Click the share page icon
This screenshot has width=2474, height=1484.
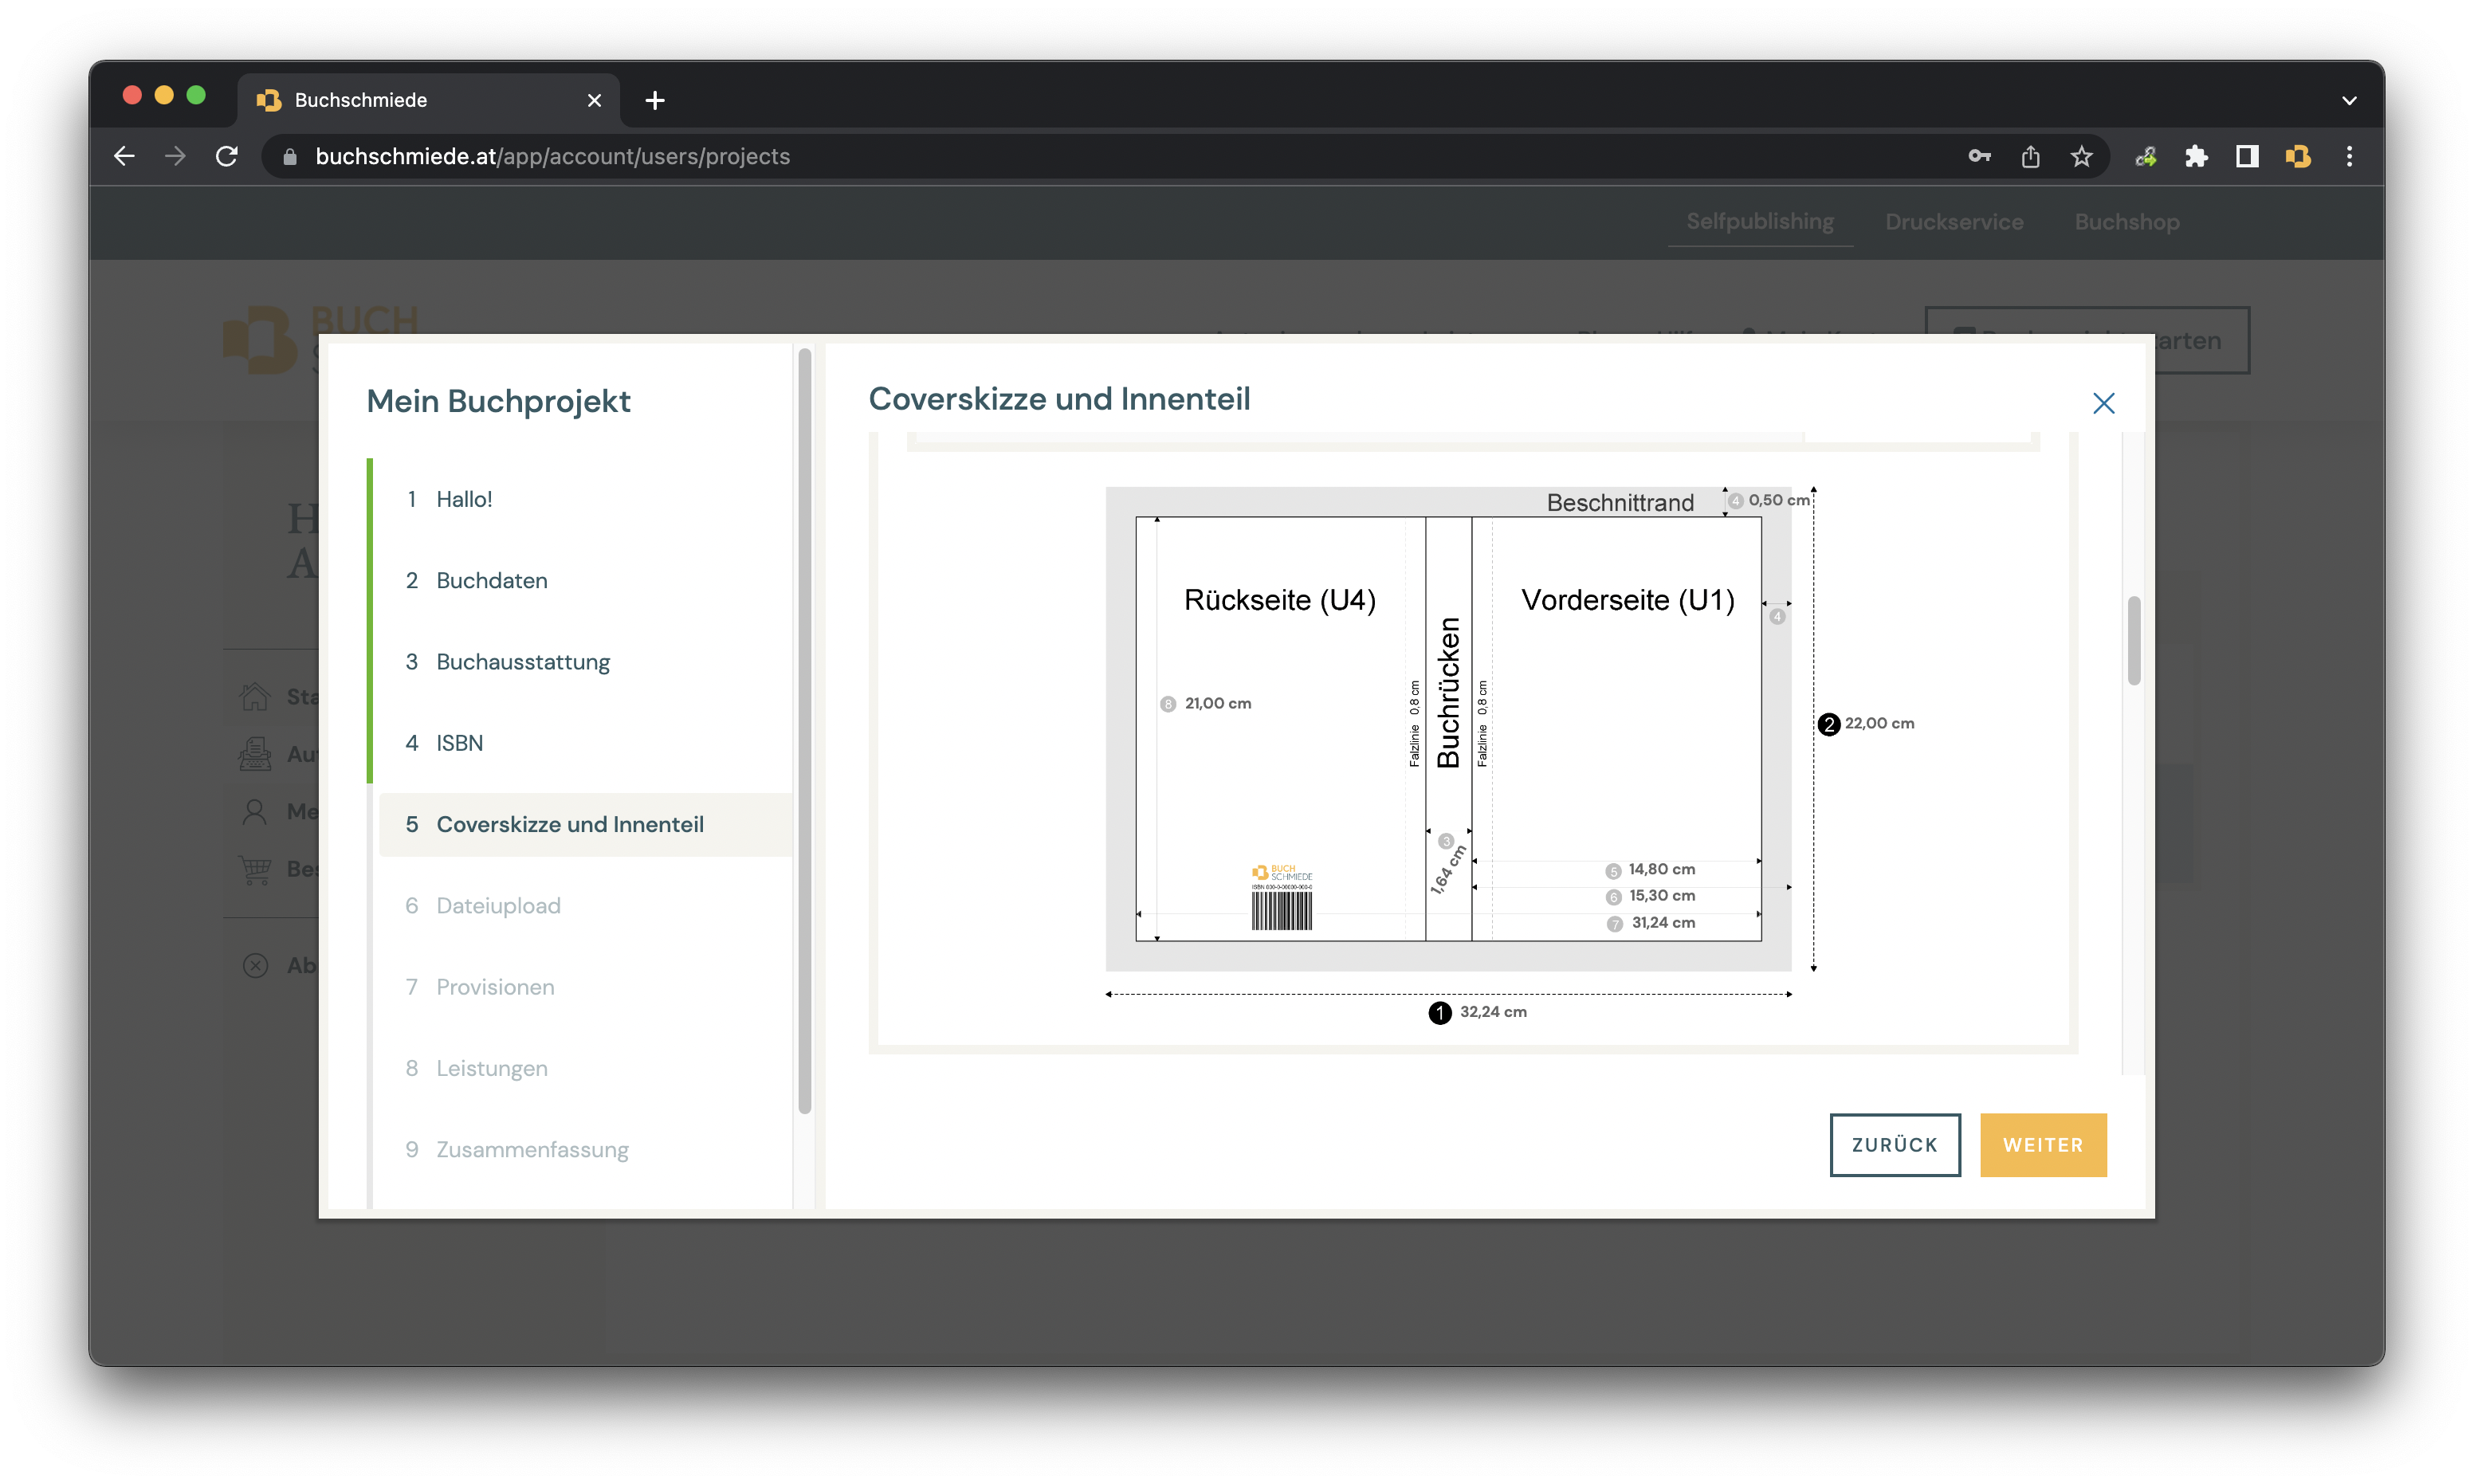tap(2030, 156)
